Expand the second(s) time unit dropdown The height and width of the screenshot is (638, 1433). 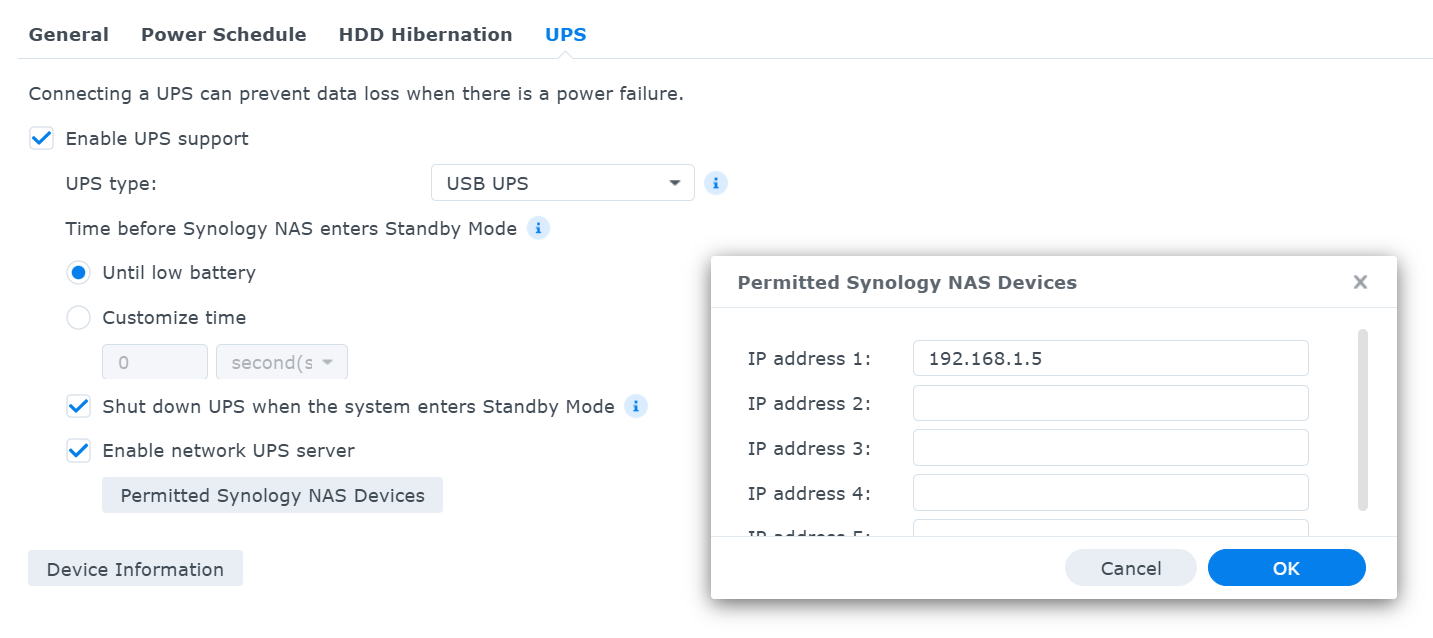(282, 362)
